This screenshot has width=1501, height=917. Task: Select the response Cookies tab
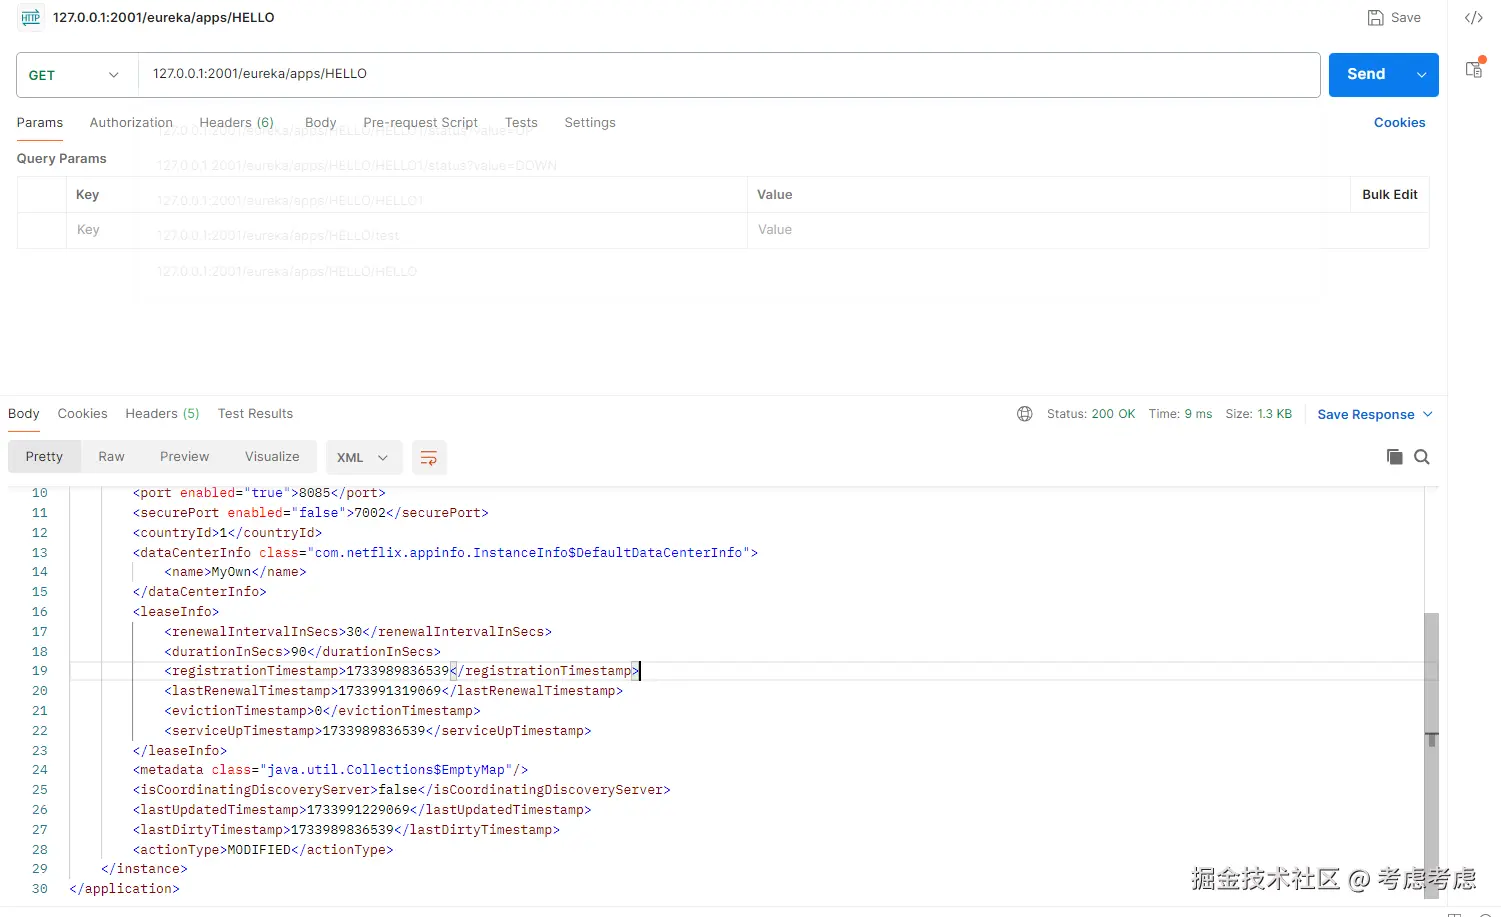[82, 414]
